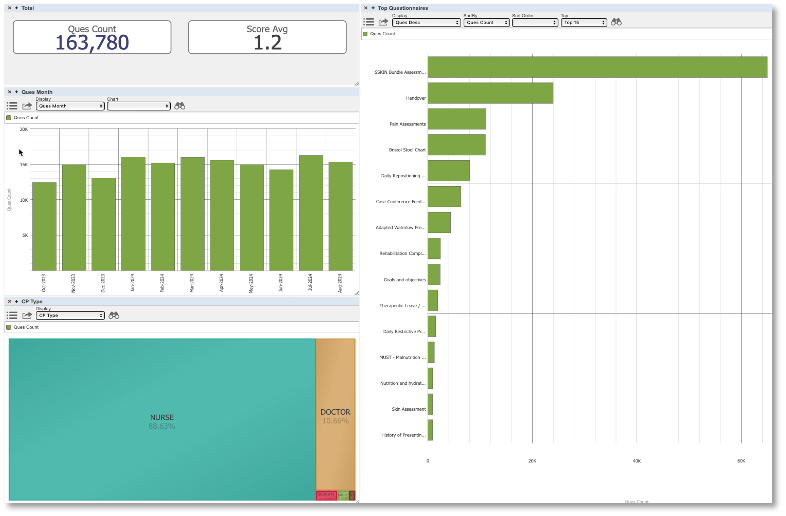
Task: Open list menu icon in Top Questionnaires panel
Action: click(369, 22)
